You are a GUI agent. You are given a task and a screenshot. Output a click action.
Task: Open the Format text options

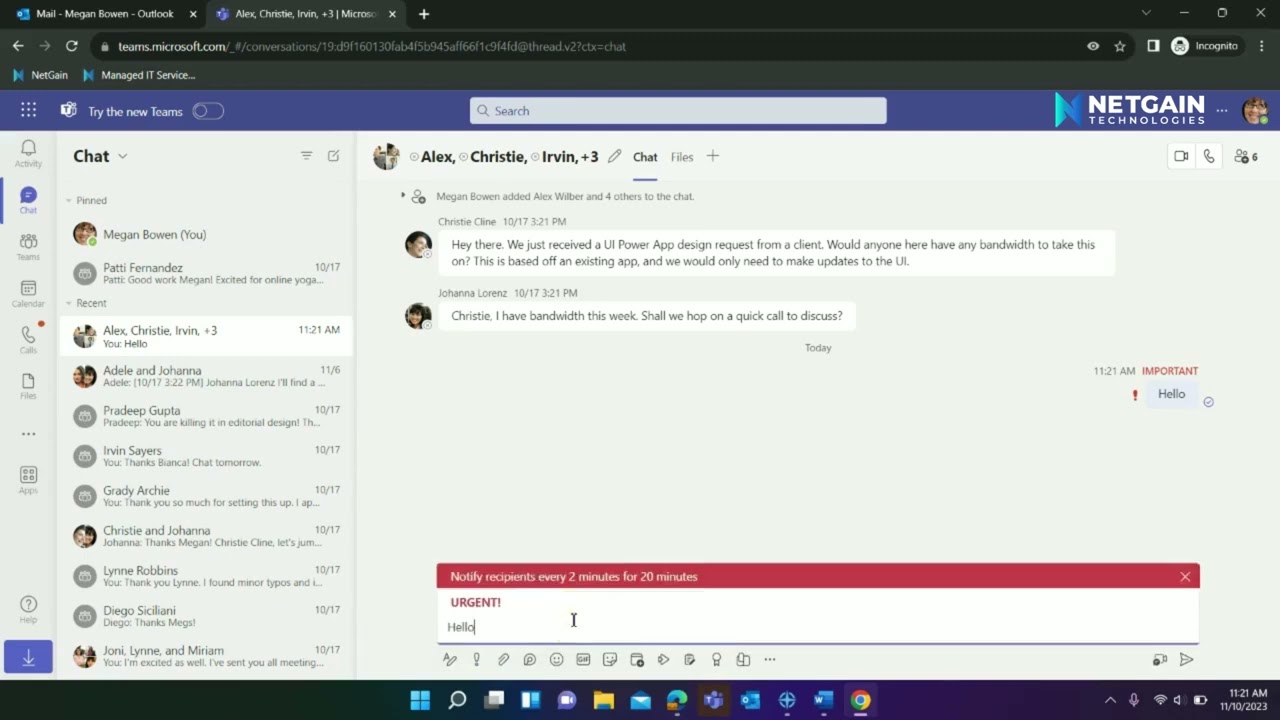coord(450,660)
